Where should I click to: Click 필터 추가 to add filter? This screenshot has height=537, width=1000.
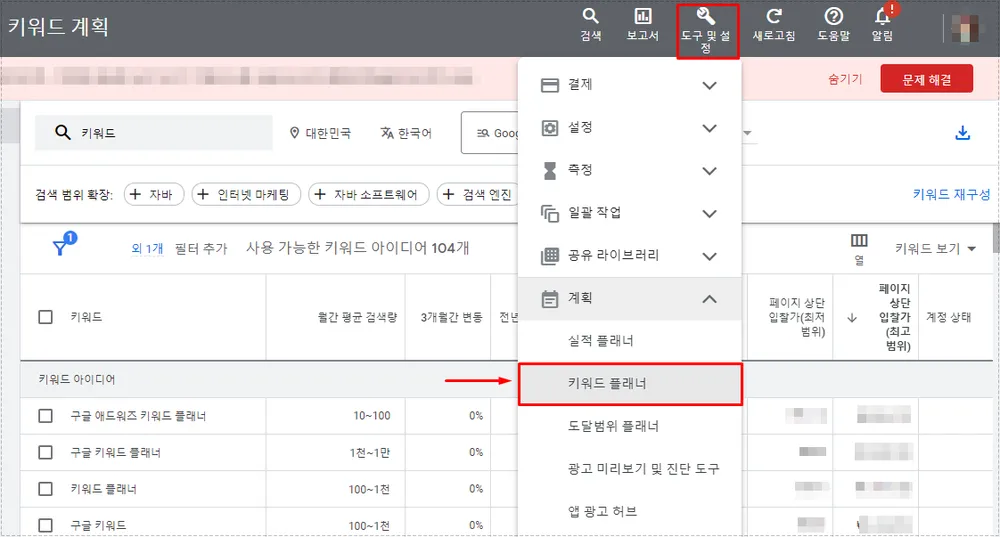coord(201,248)
